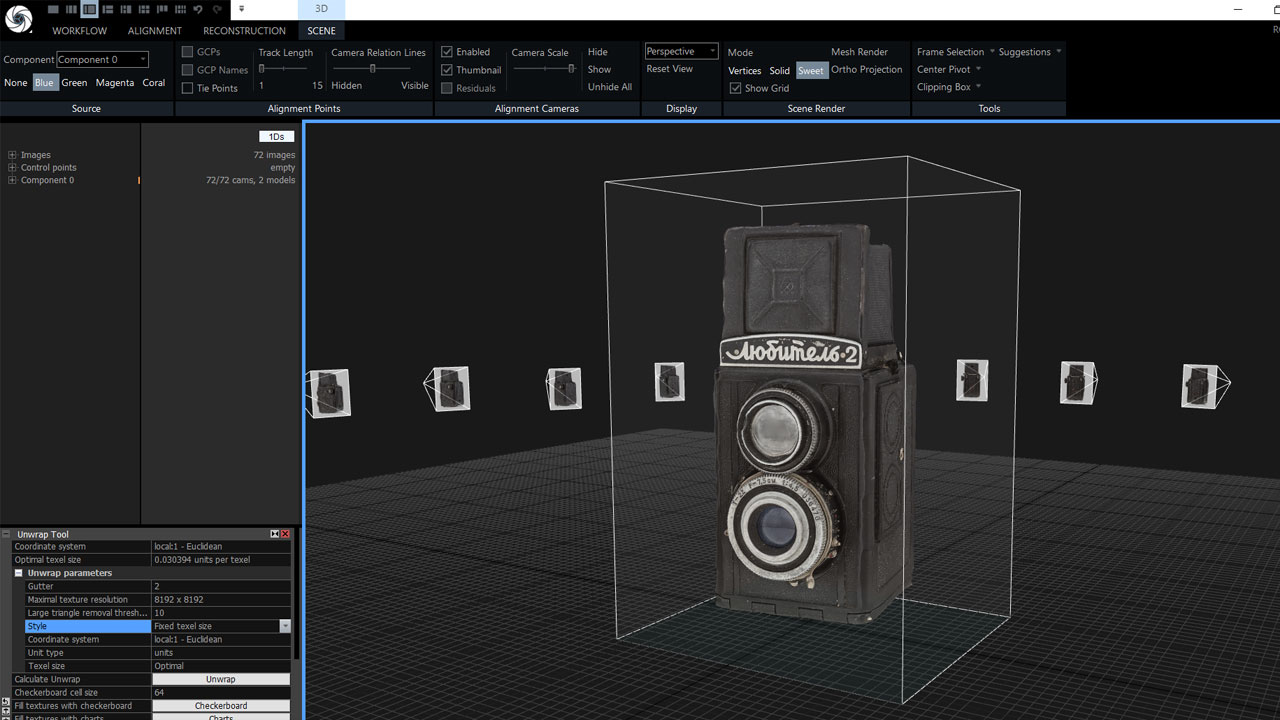
Task: Click the Camera Relation Lines slider
Action: 373,69
